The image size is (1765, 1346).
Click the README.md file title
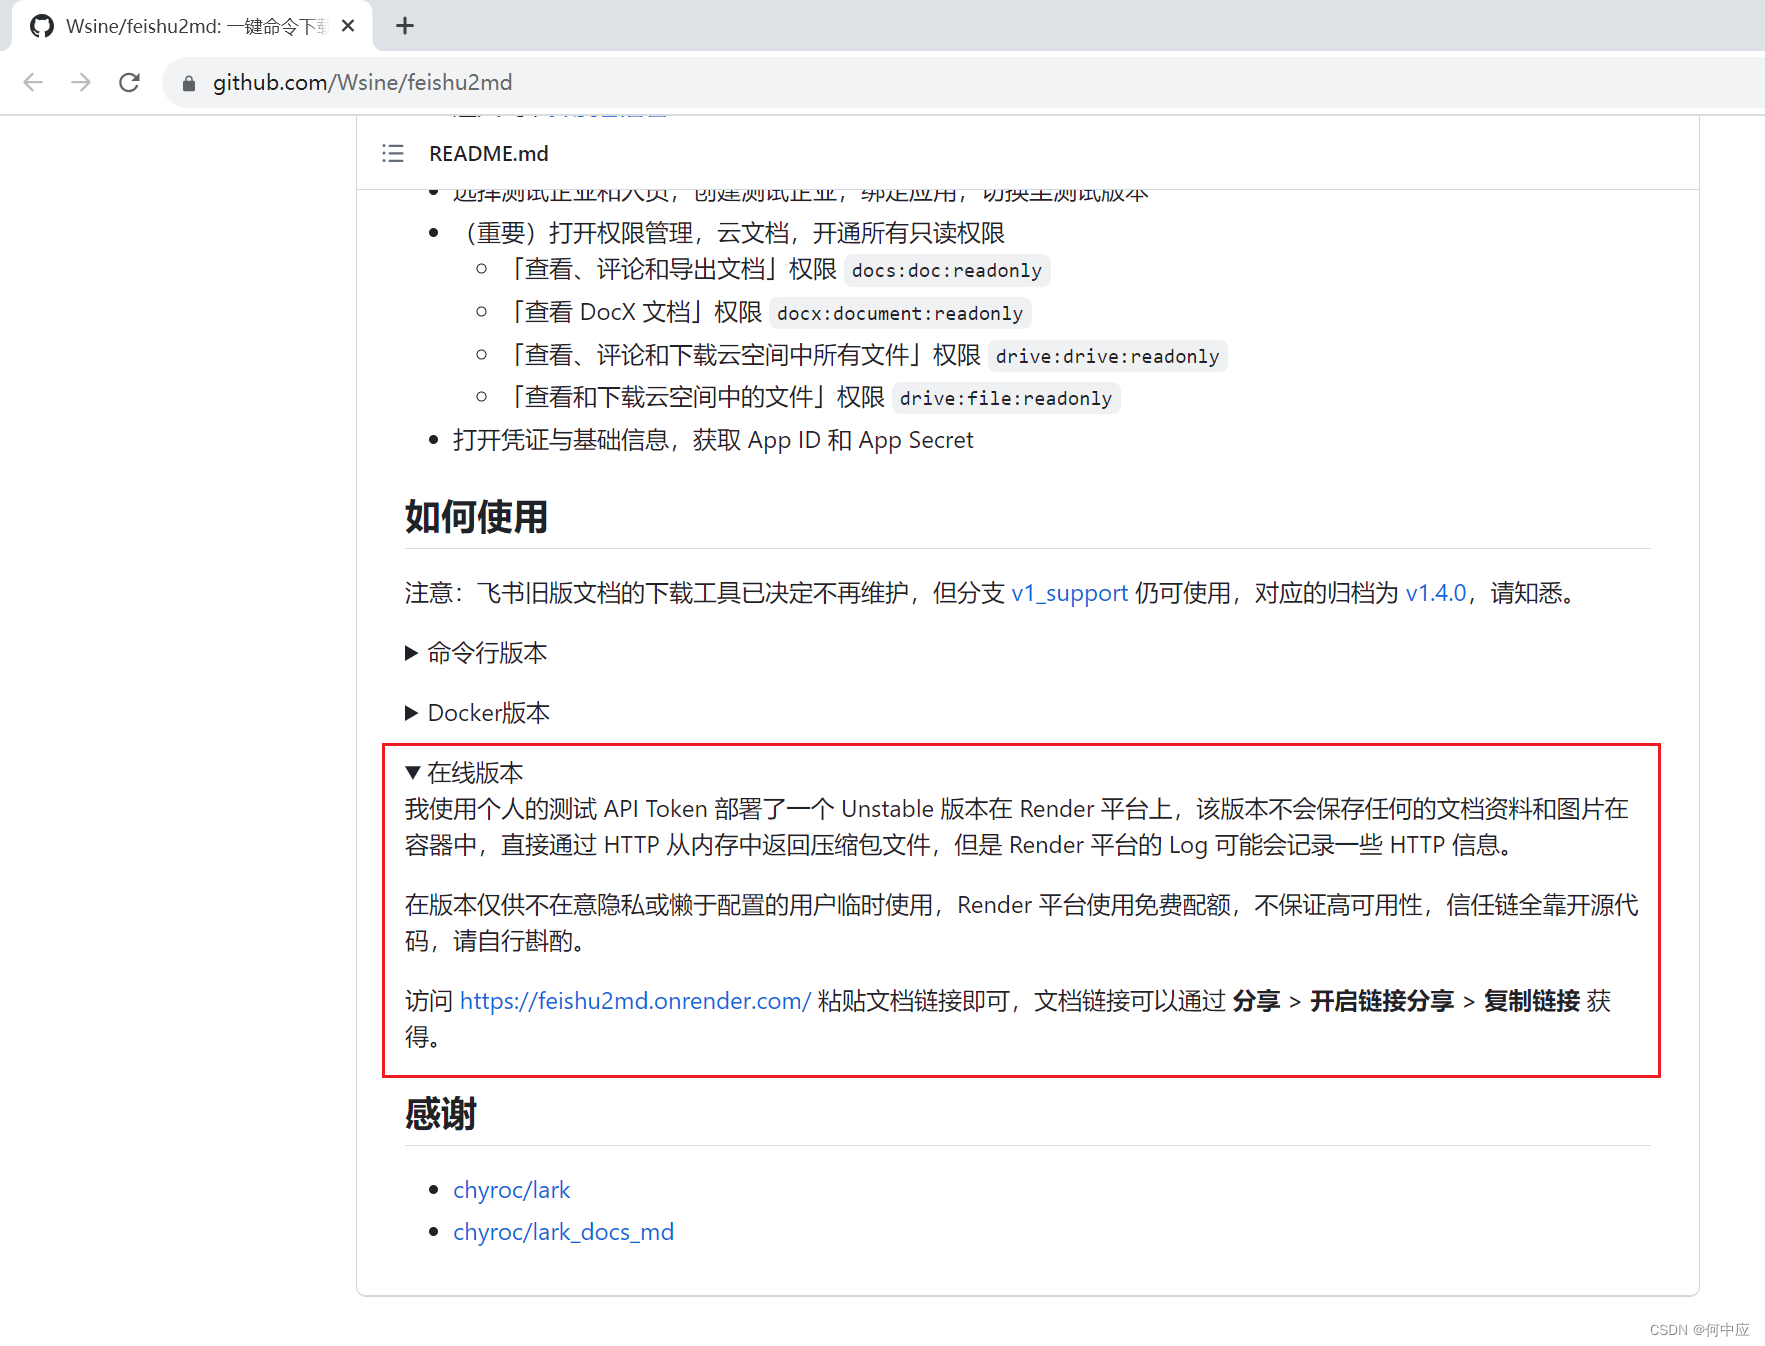pyautogui.click(x=488, y=153)
